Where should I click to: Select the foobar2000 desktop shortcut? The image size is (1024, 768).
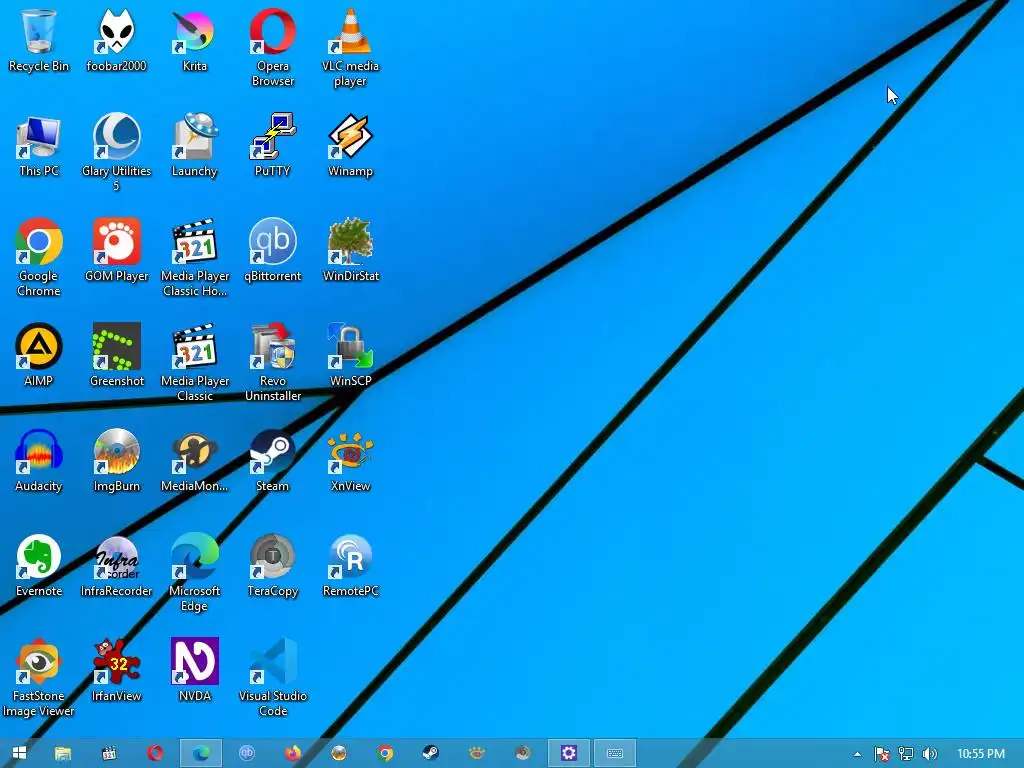[x=116, y=40]
